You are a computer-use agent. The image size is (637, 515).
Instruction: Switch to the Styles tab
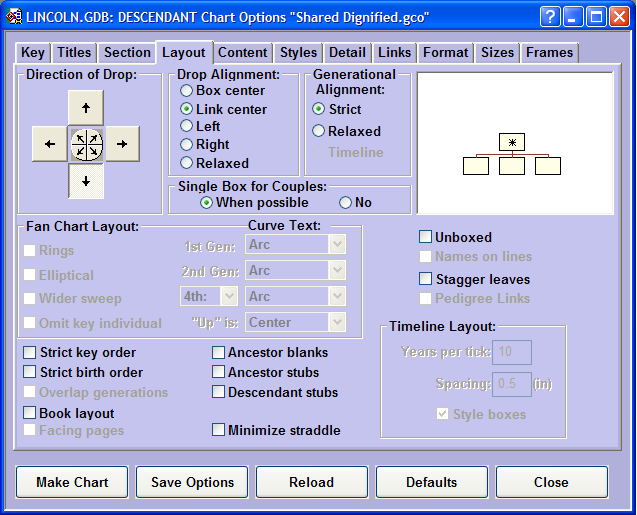click(x=298, y=53)
